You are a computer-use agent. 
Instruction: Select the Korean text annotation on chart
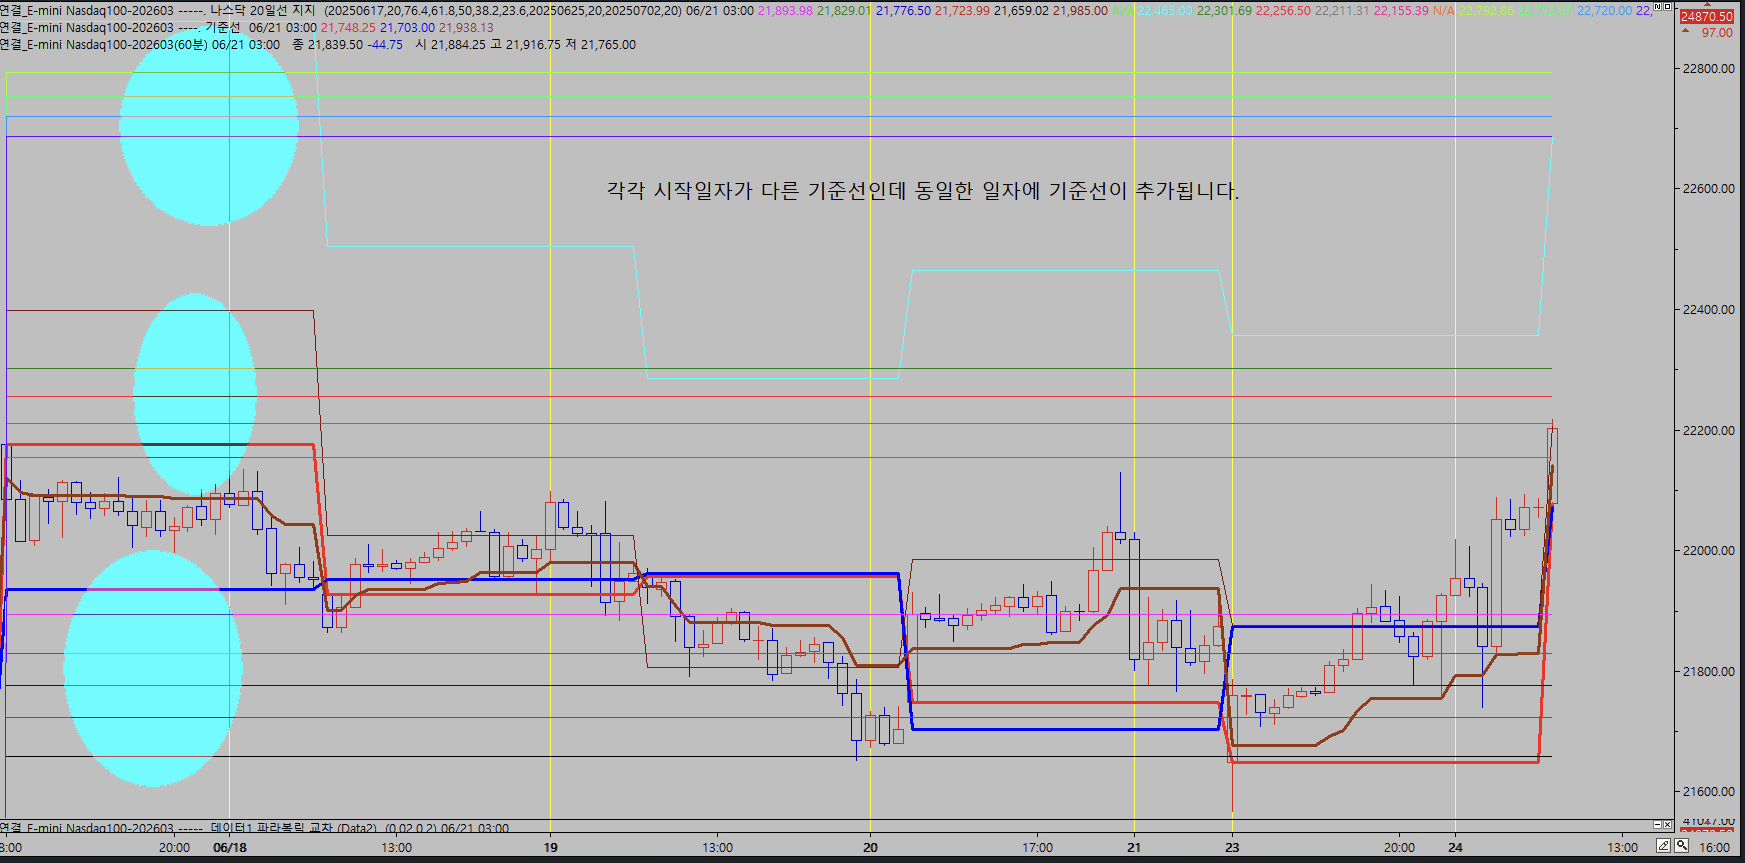coord(922,191)
